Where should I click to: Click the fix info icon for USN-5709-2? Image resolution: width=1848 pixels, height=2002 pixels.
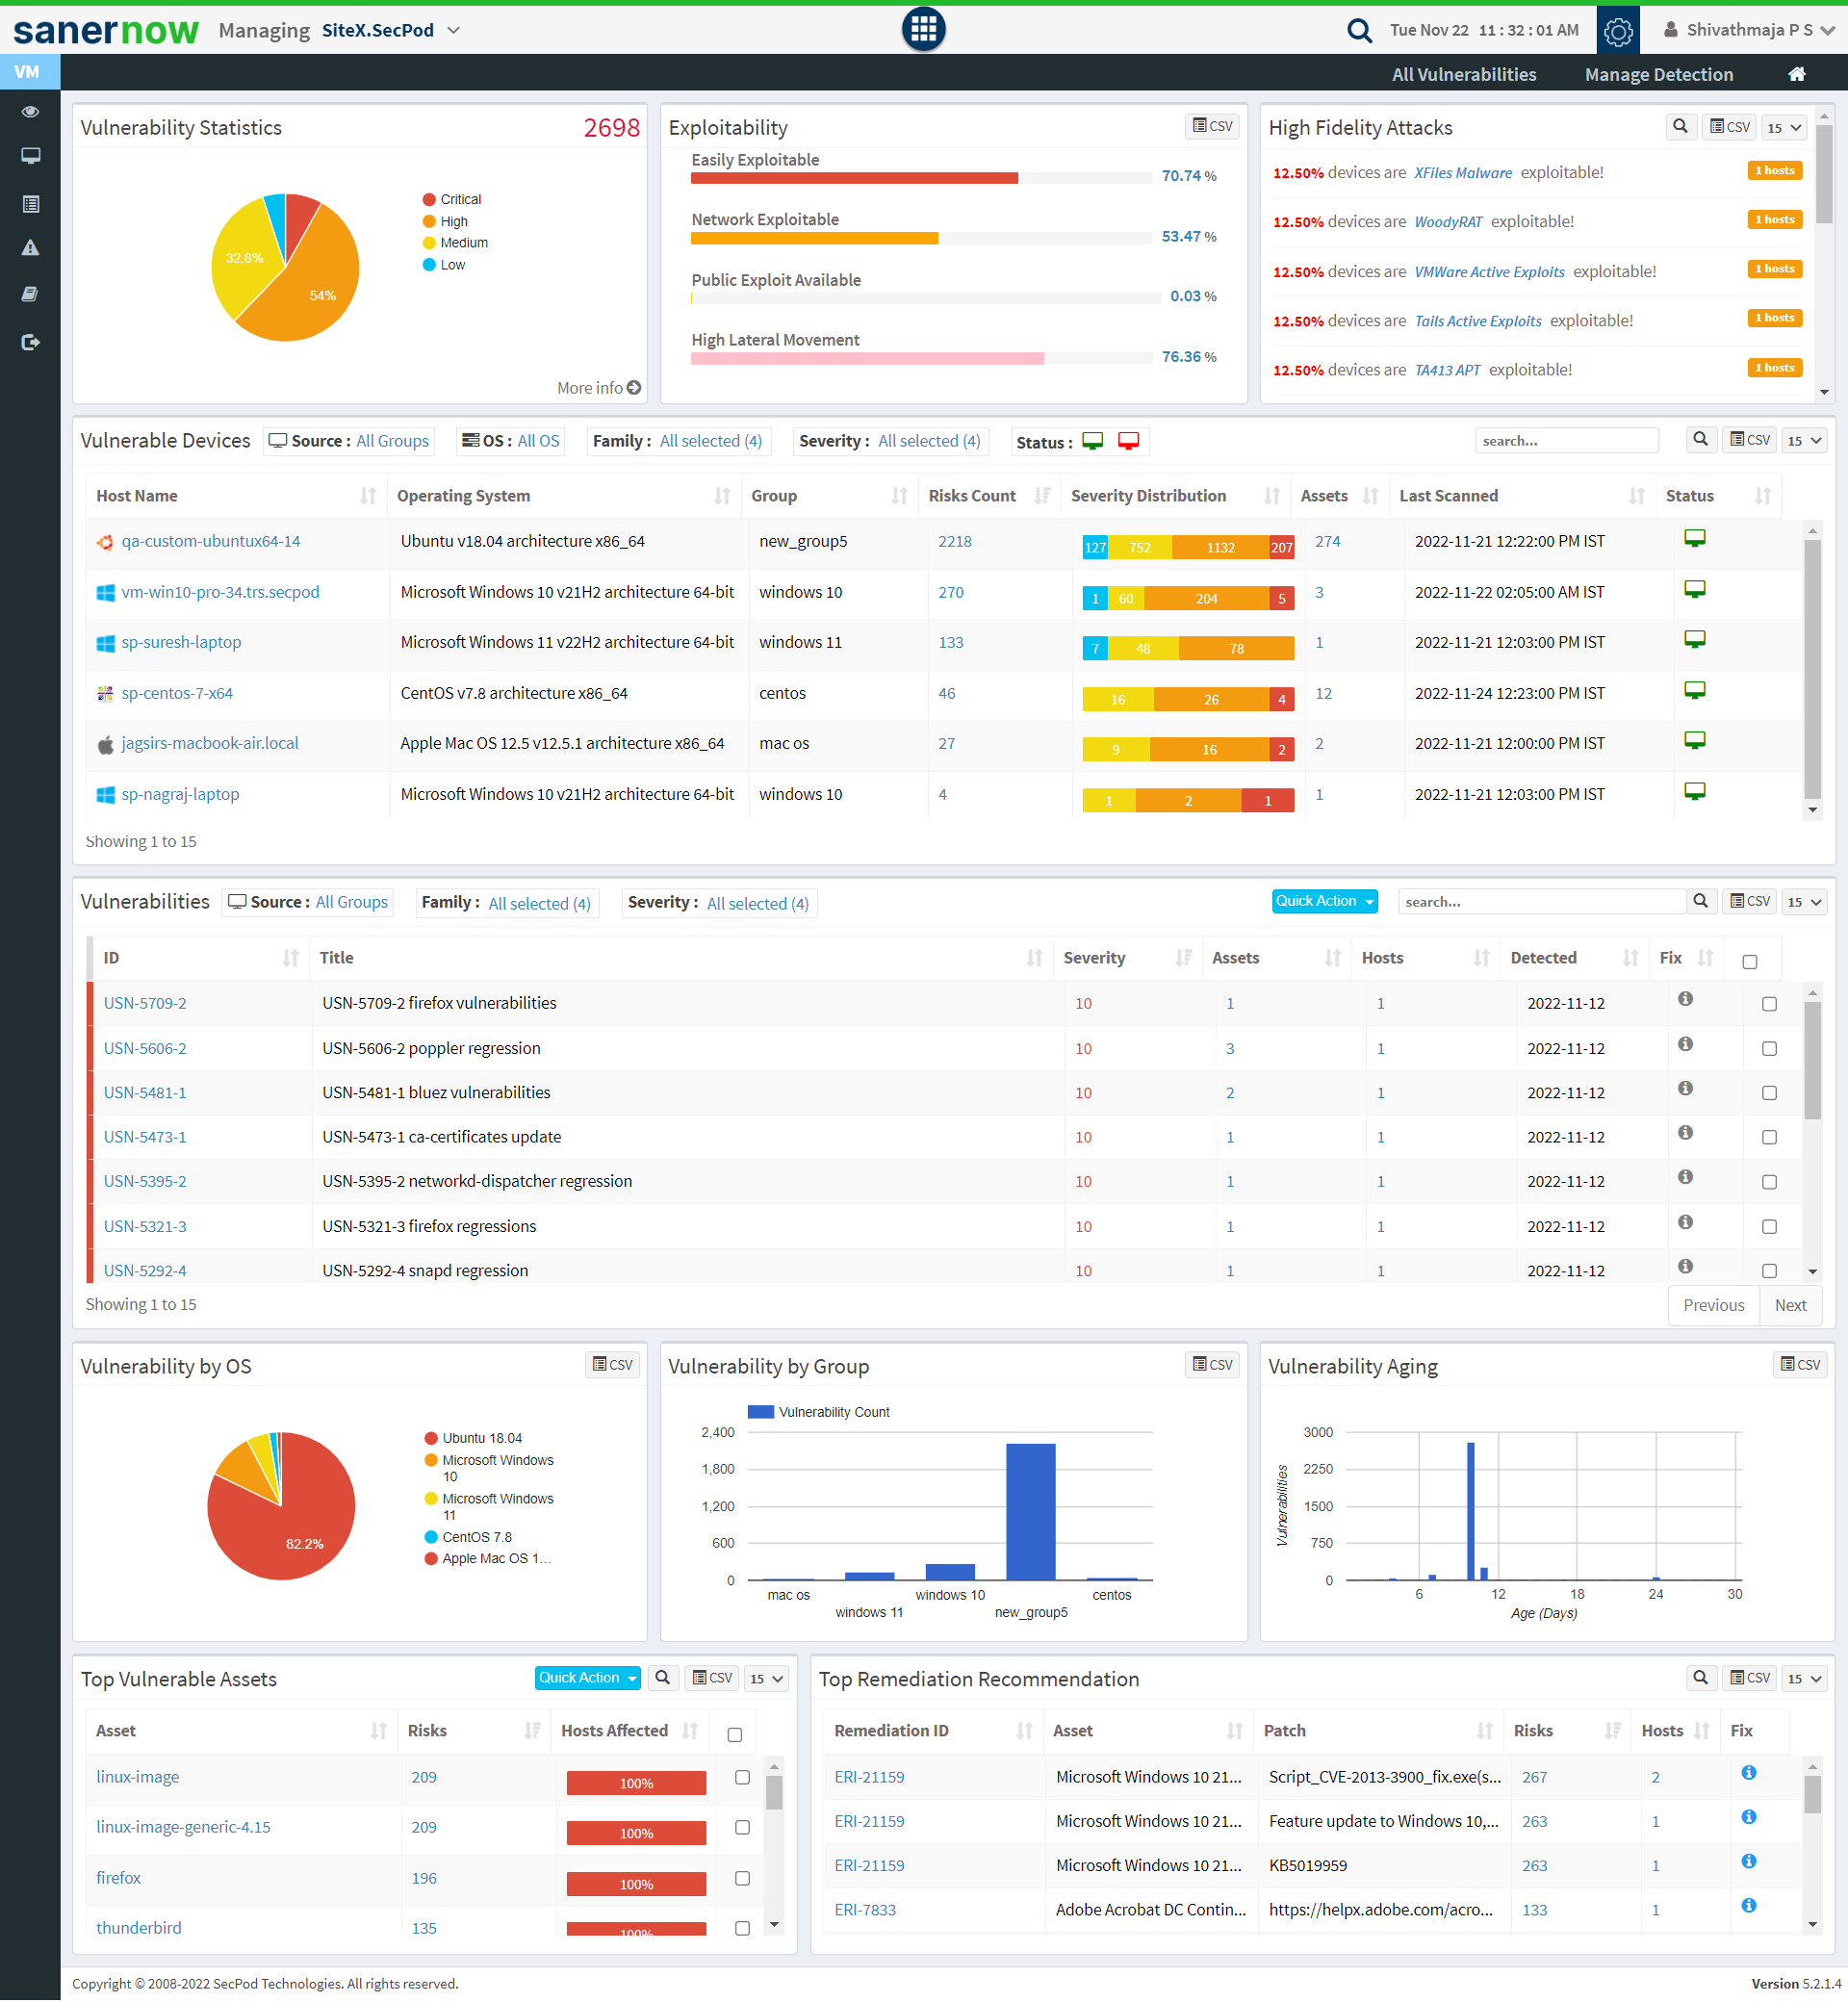[1685, 999]
